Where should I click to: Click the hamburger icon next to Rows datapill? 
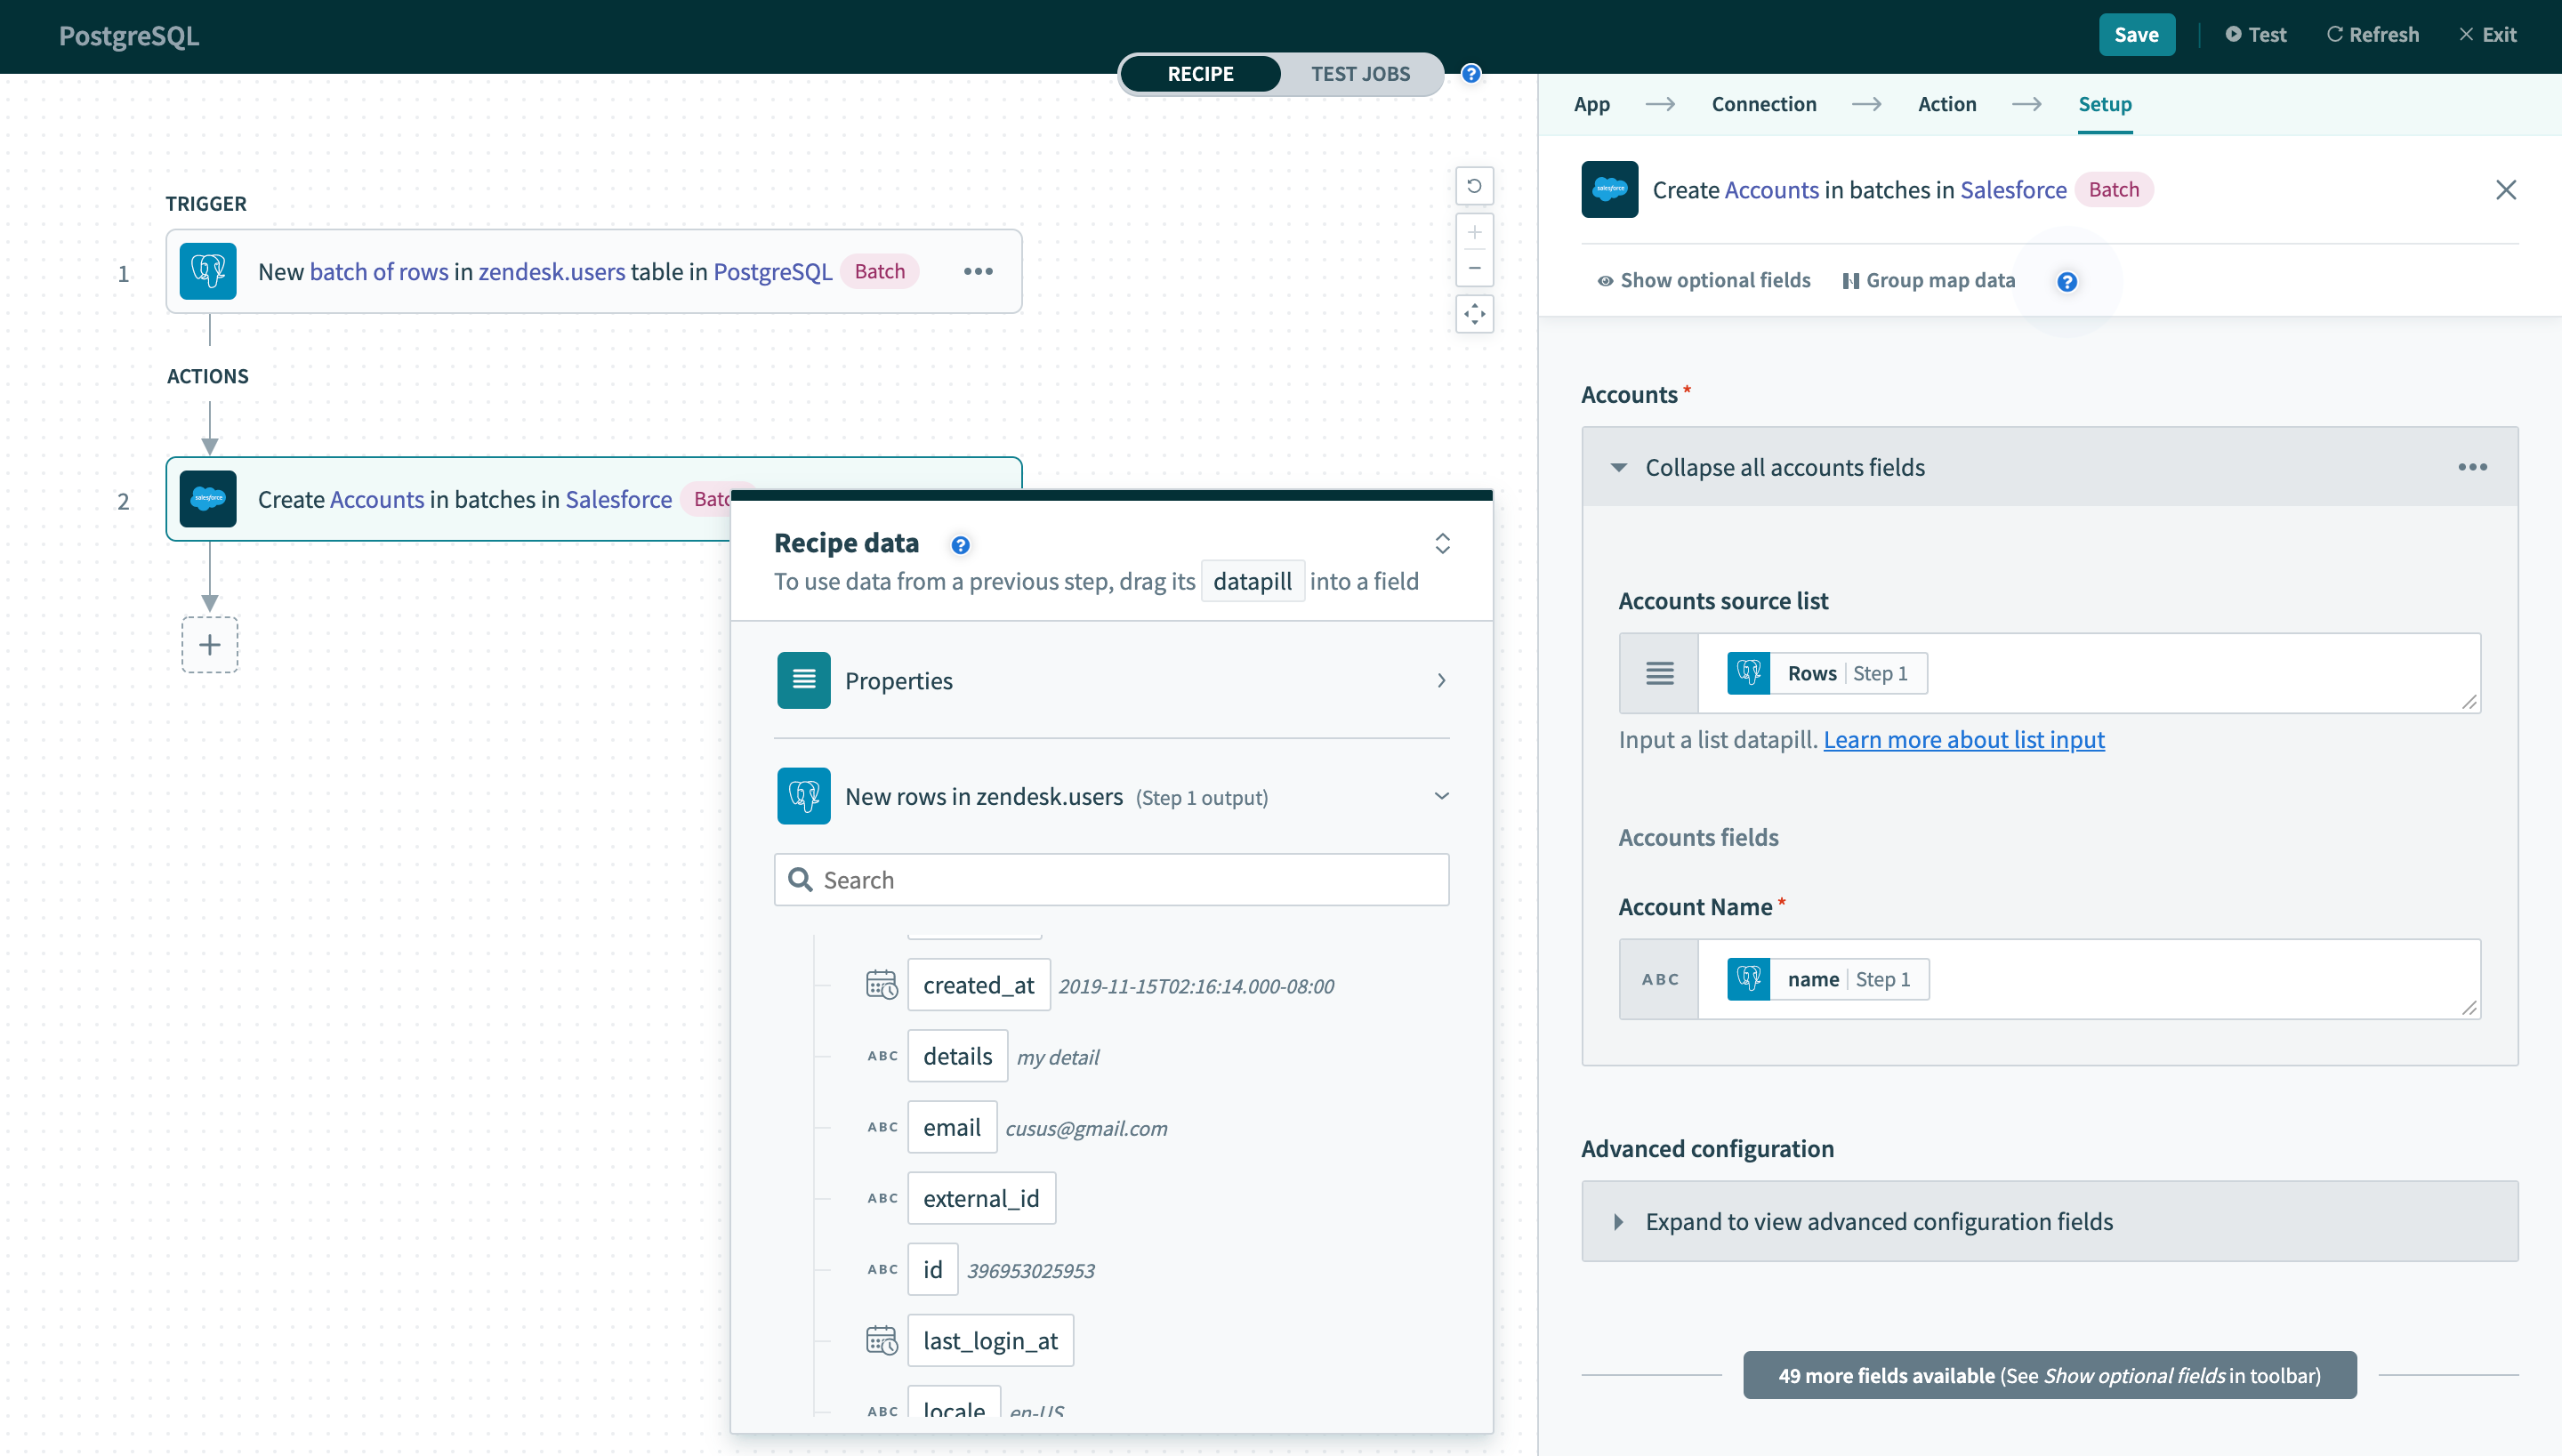[x=1657, y=672]
